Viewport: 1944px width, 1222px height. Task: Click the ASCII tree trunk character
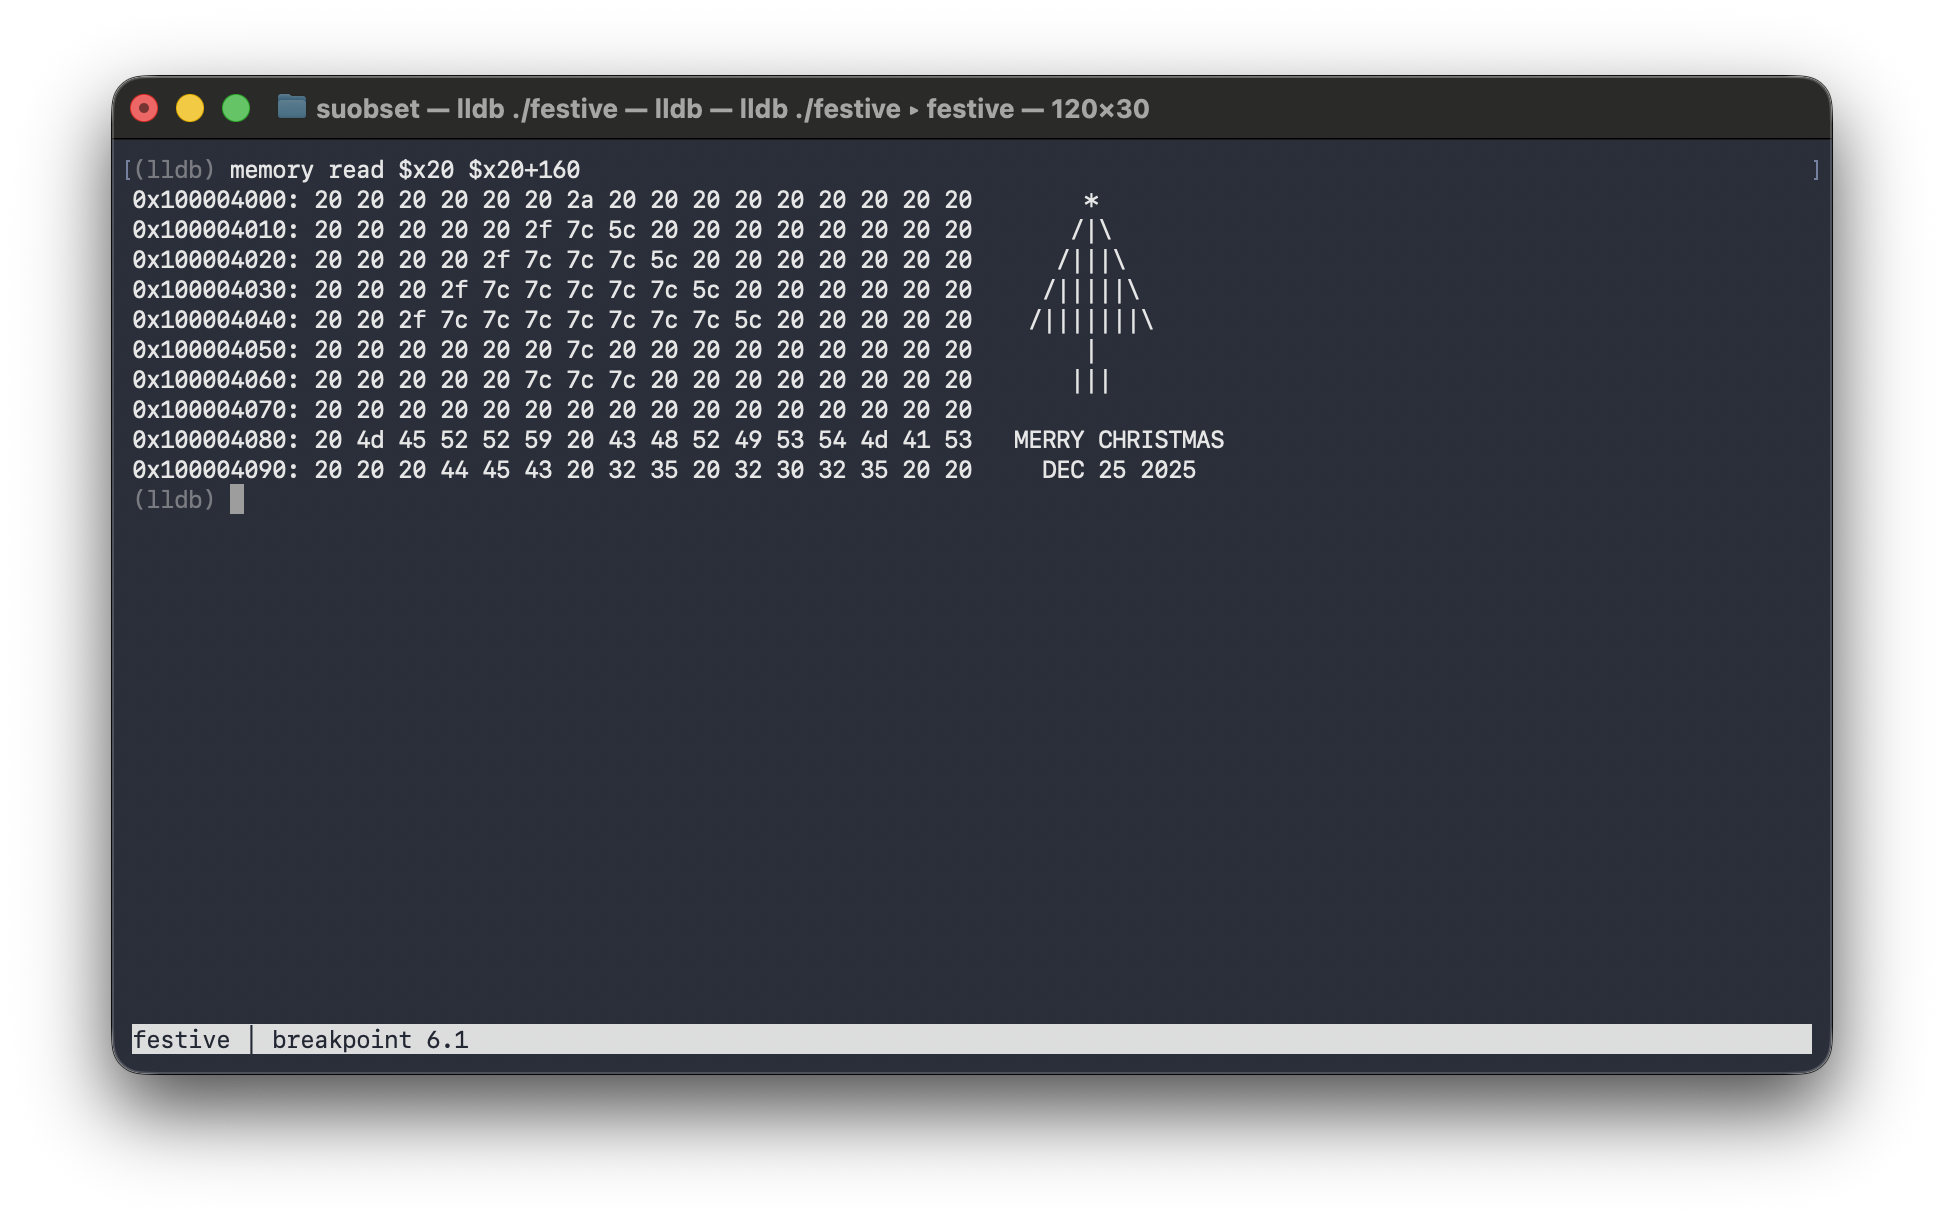[1090, 349]
